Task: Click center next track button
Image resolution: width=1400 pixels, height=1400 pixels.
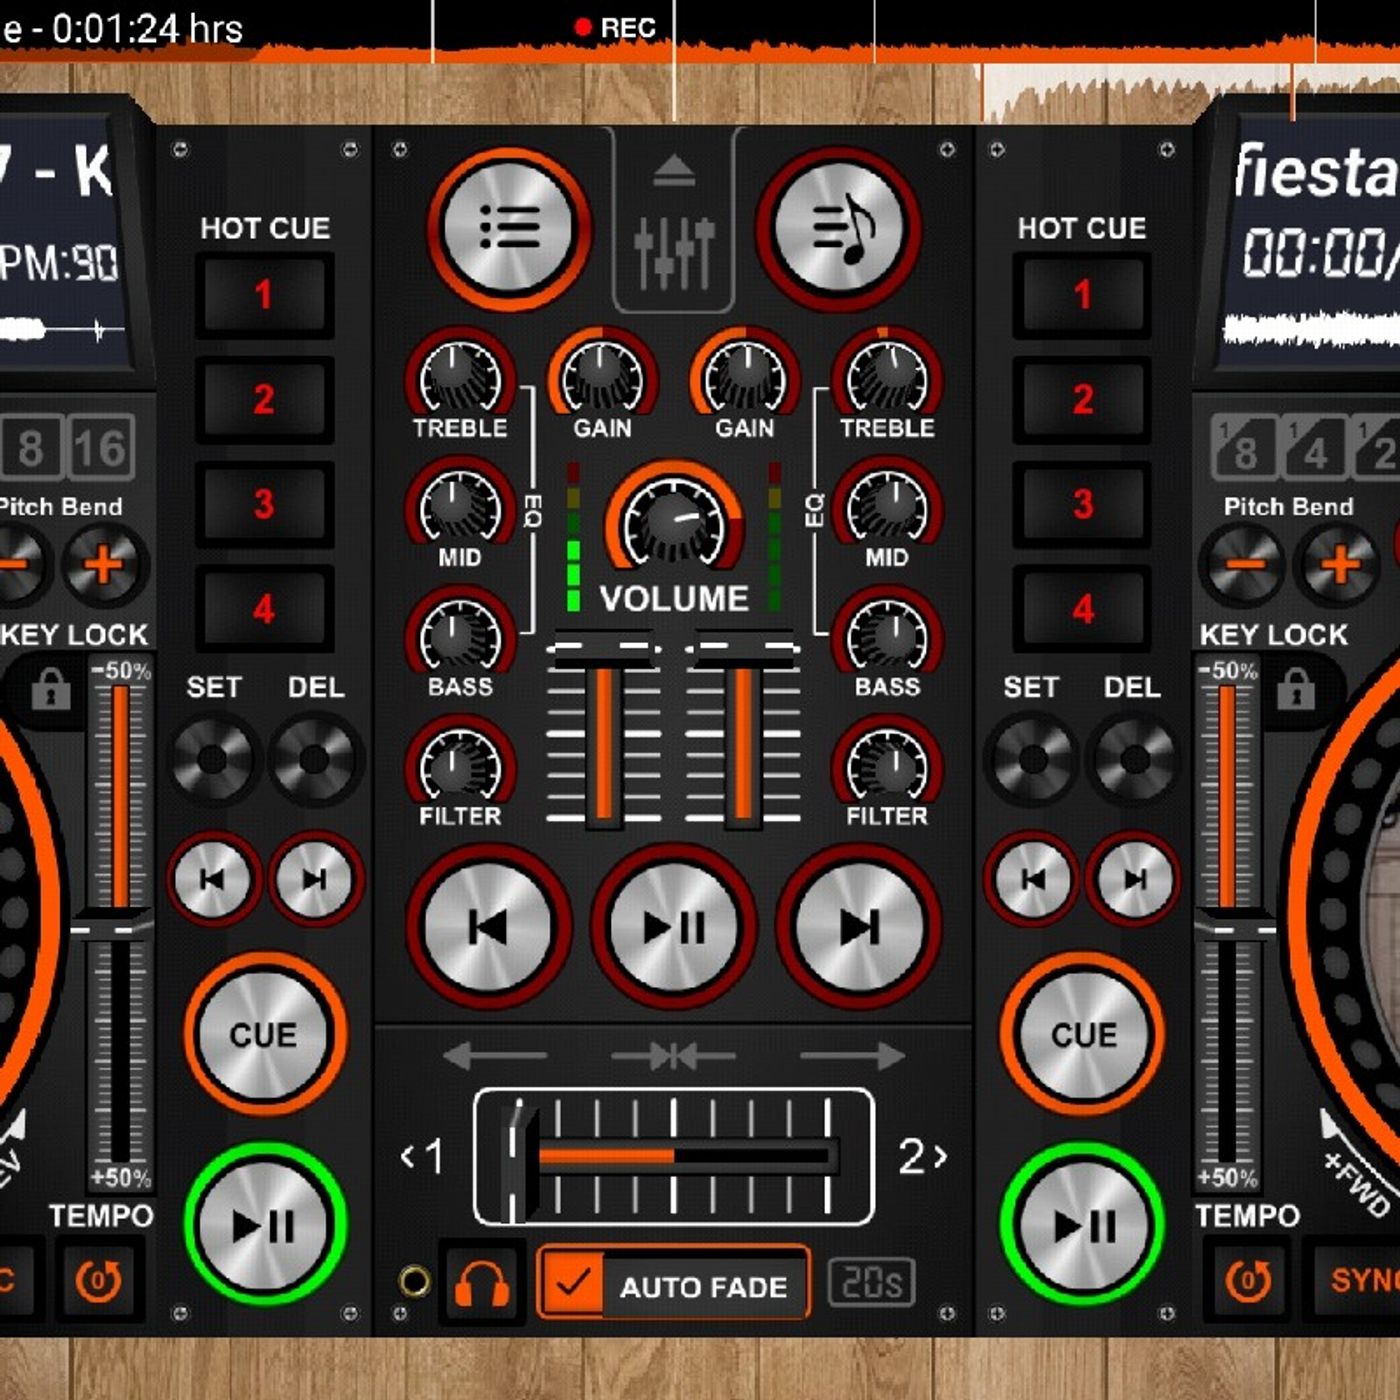Action: point(859,927)
